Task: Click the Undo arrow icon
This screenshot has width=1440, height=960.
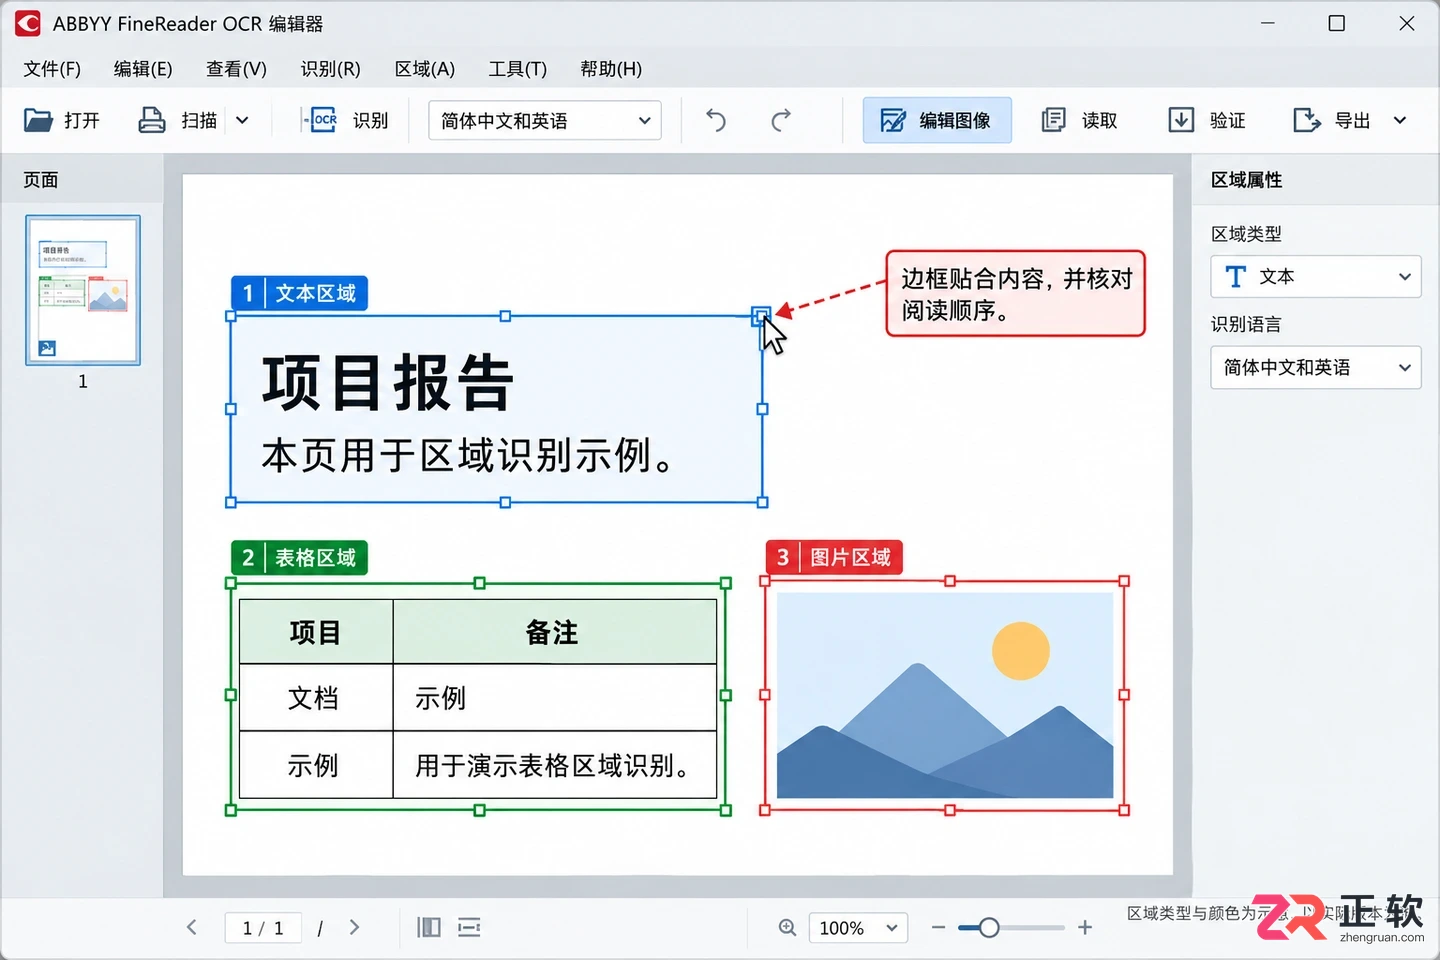Action: 716,120
